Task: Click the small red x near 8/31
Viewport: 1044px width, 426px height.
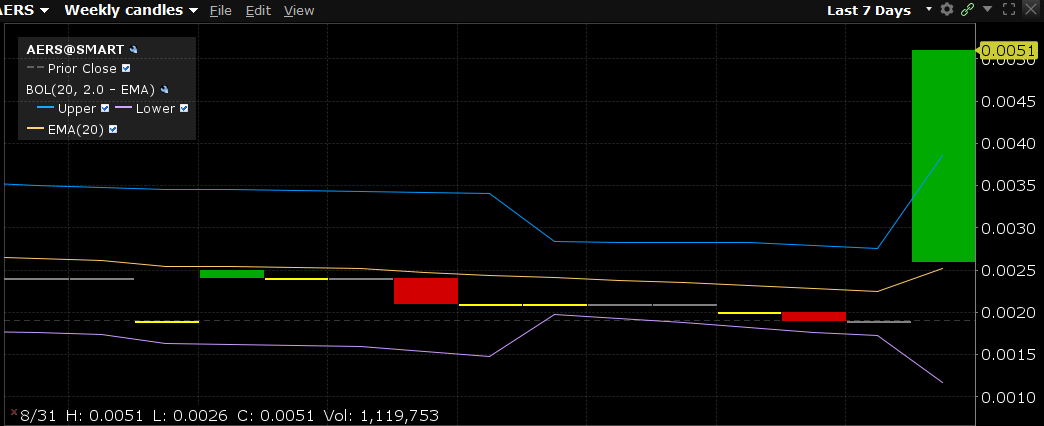Action: point(14,413)
